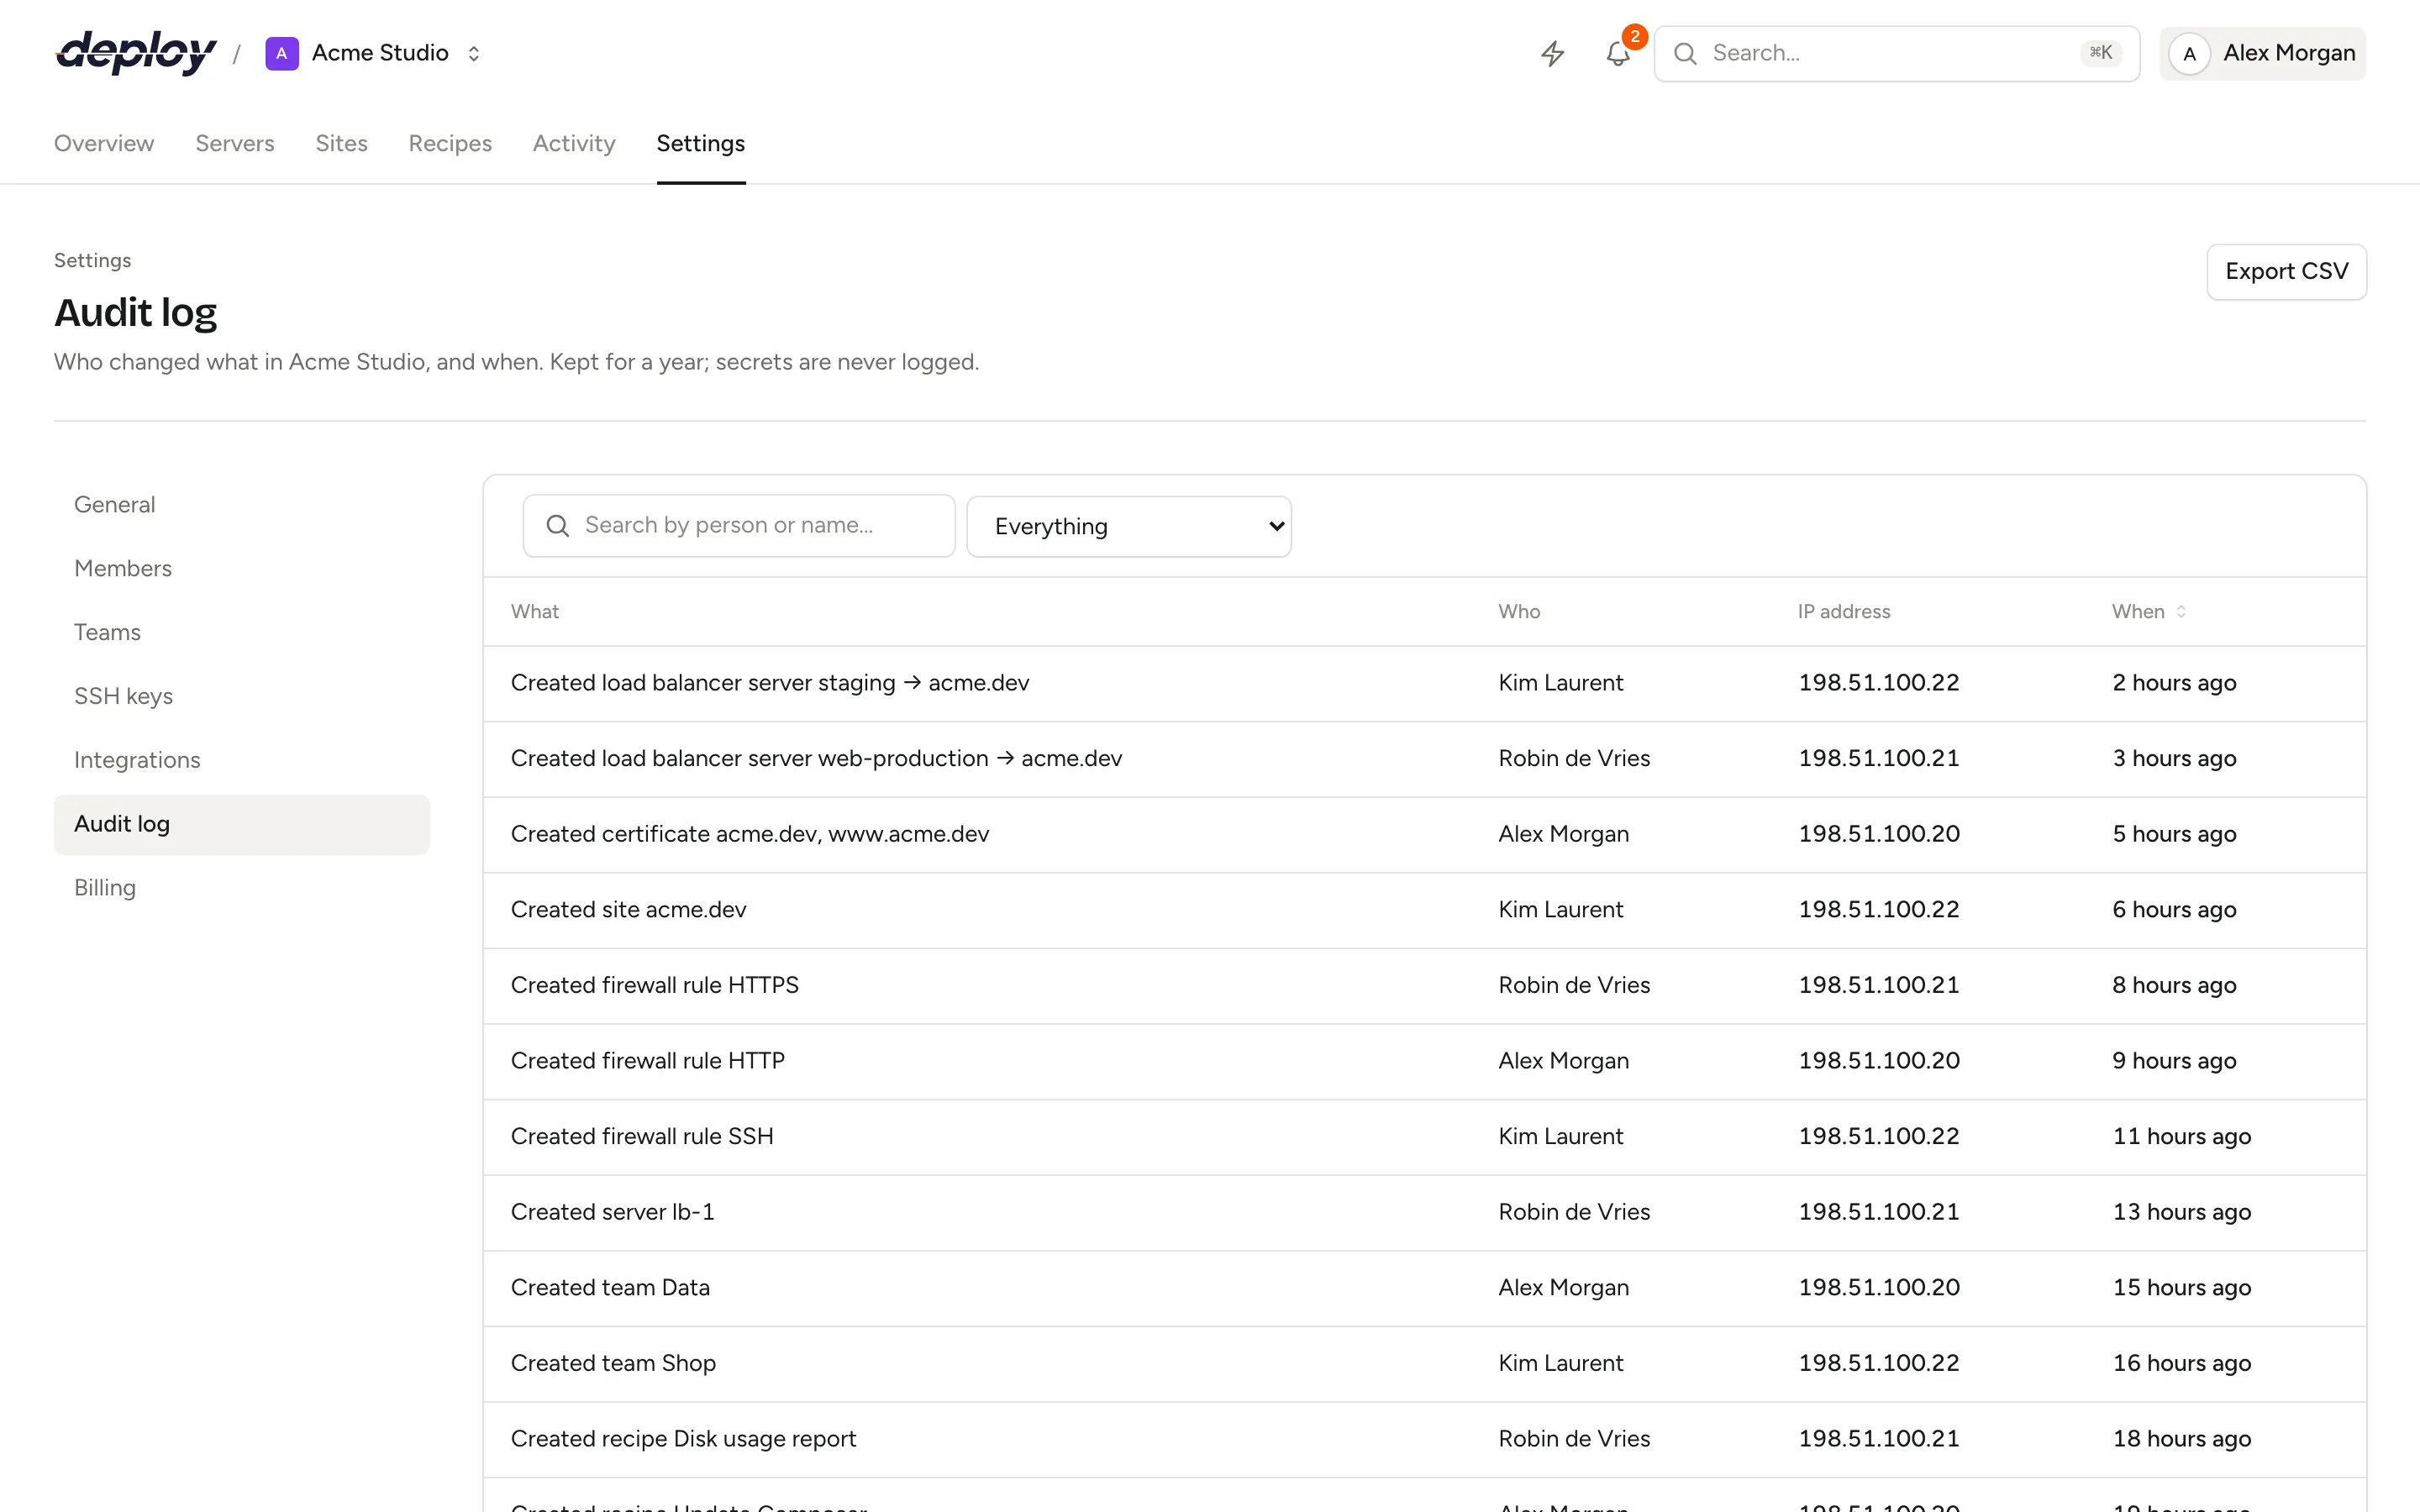Image resolution: width=2420 pixels, height=1512 pixels.
Task: Switch to the Overview tab
Action: pos(104,143)
